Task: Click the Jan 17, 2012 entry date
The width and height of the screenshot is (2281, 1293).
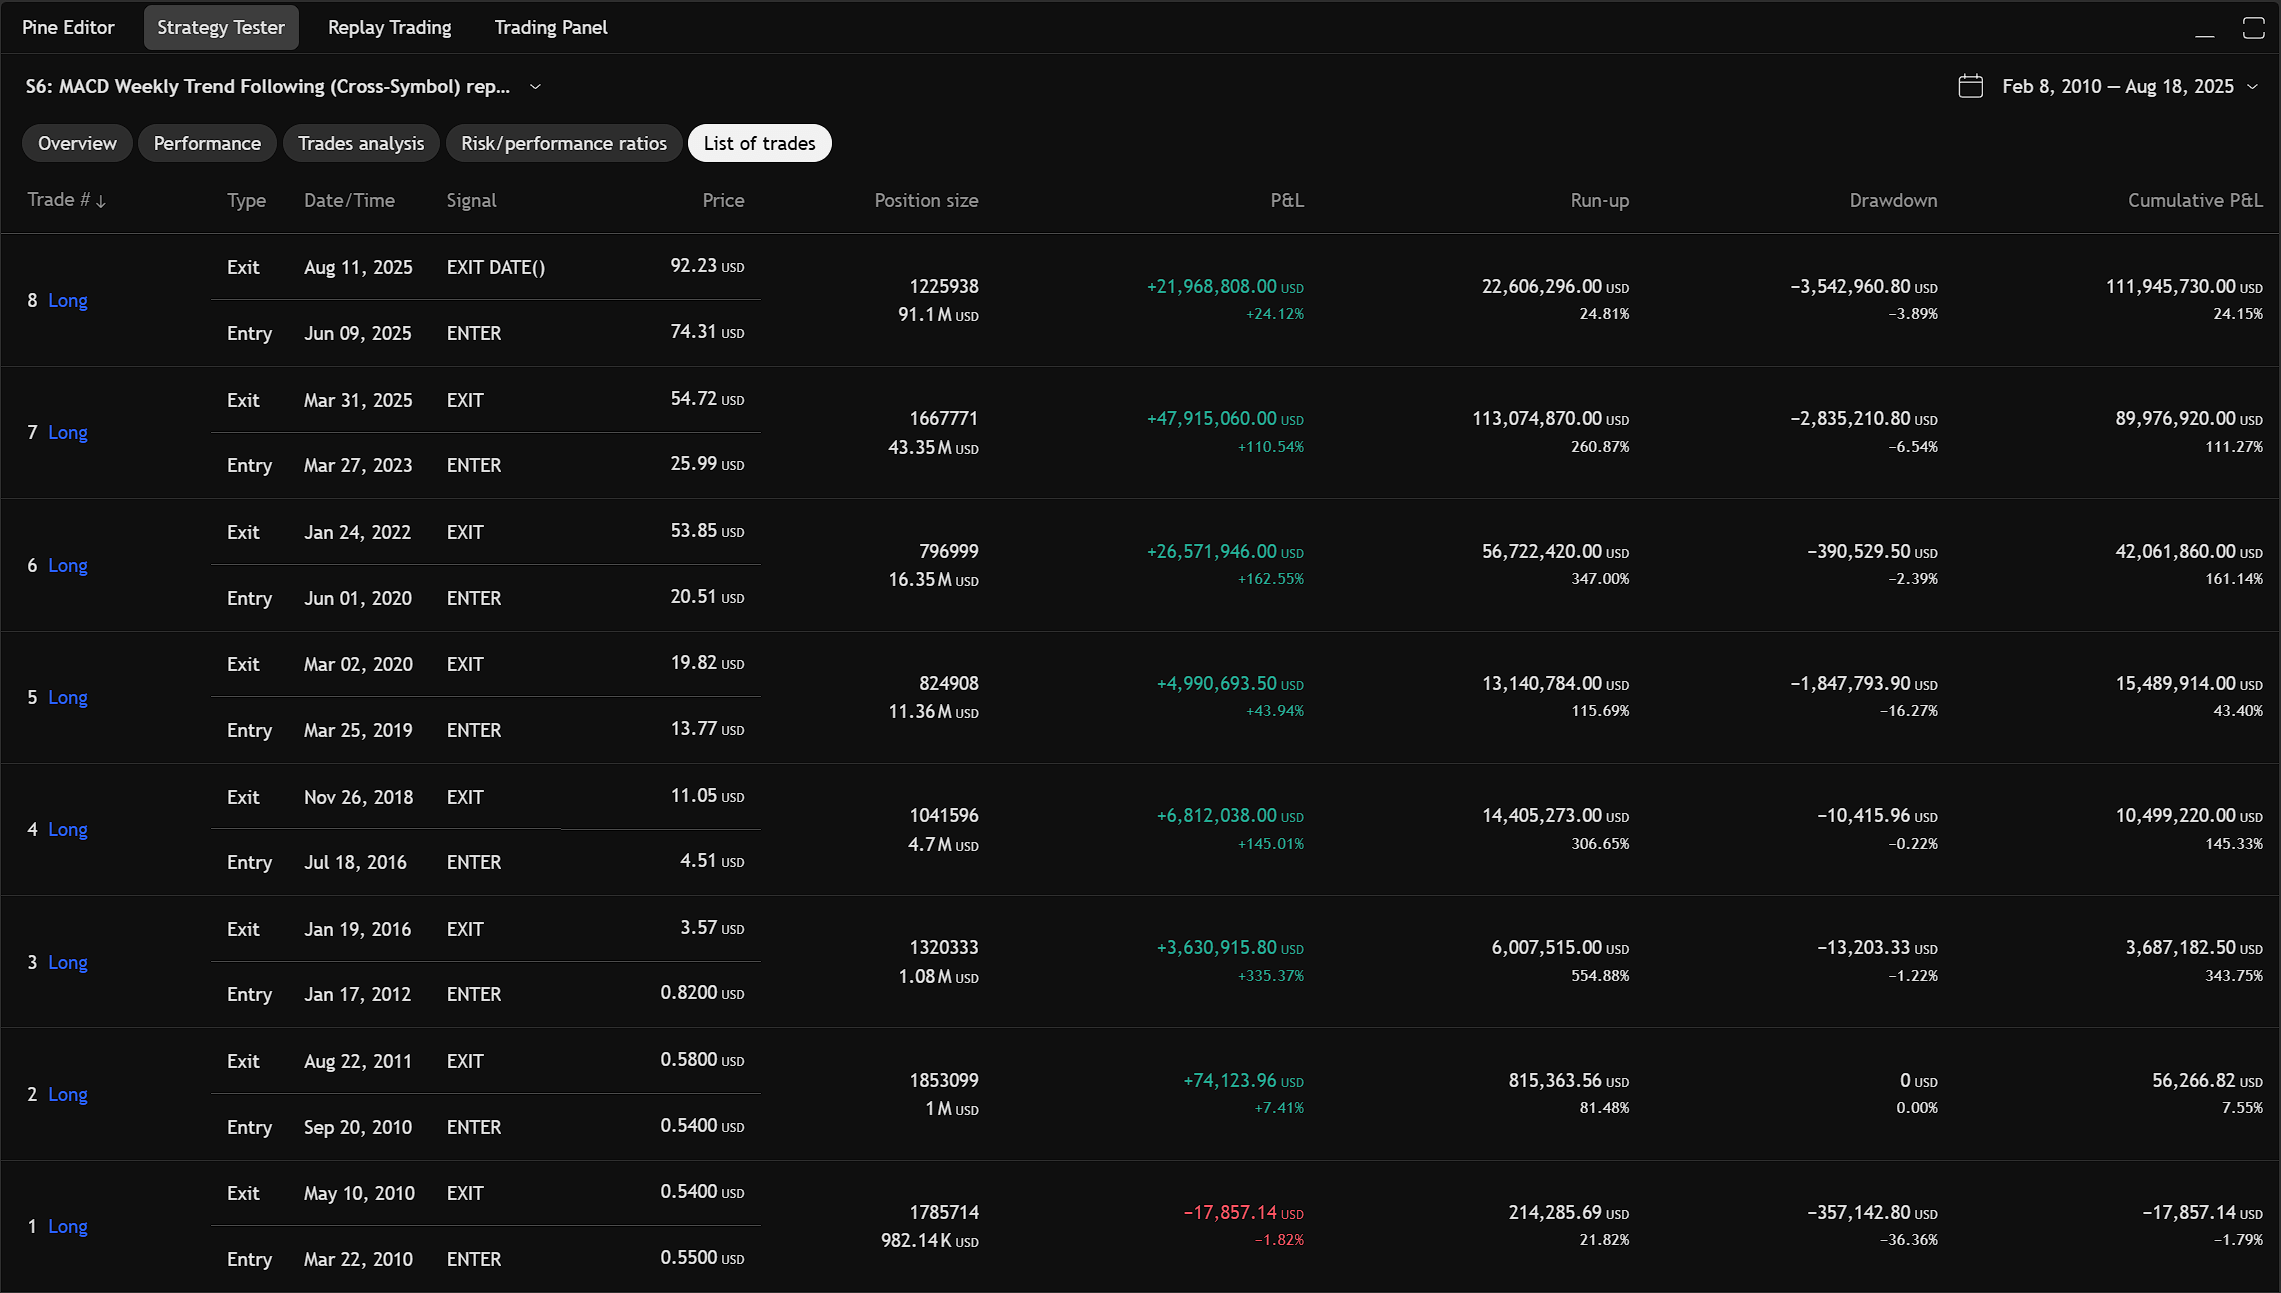Action: click(x=357, y=994)
